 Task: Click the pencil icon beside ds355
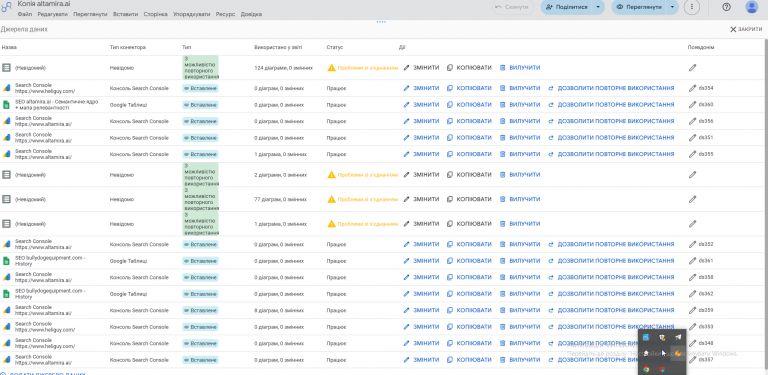tap(692, 154)
